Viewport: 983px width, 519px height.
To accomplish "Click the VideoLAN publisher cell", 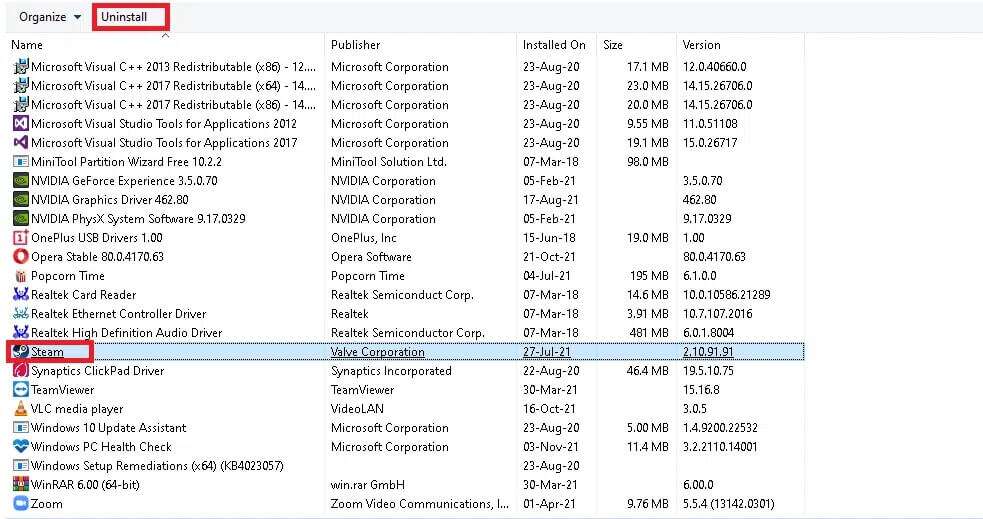I will [357, 409].
